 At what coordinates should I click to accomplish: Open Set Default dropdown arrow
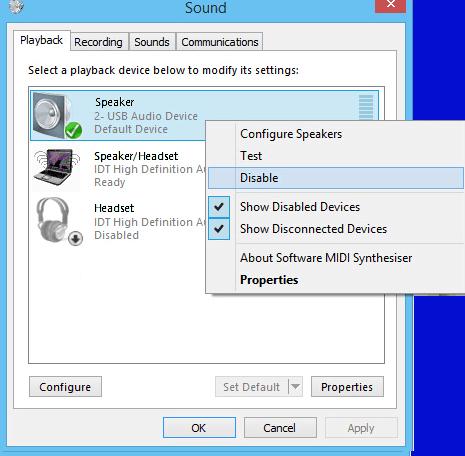pos(295,387)
